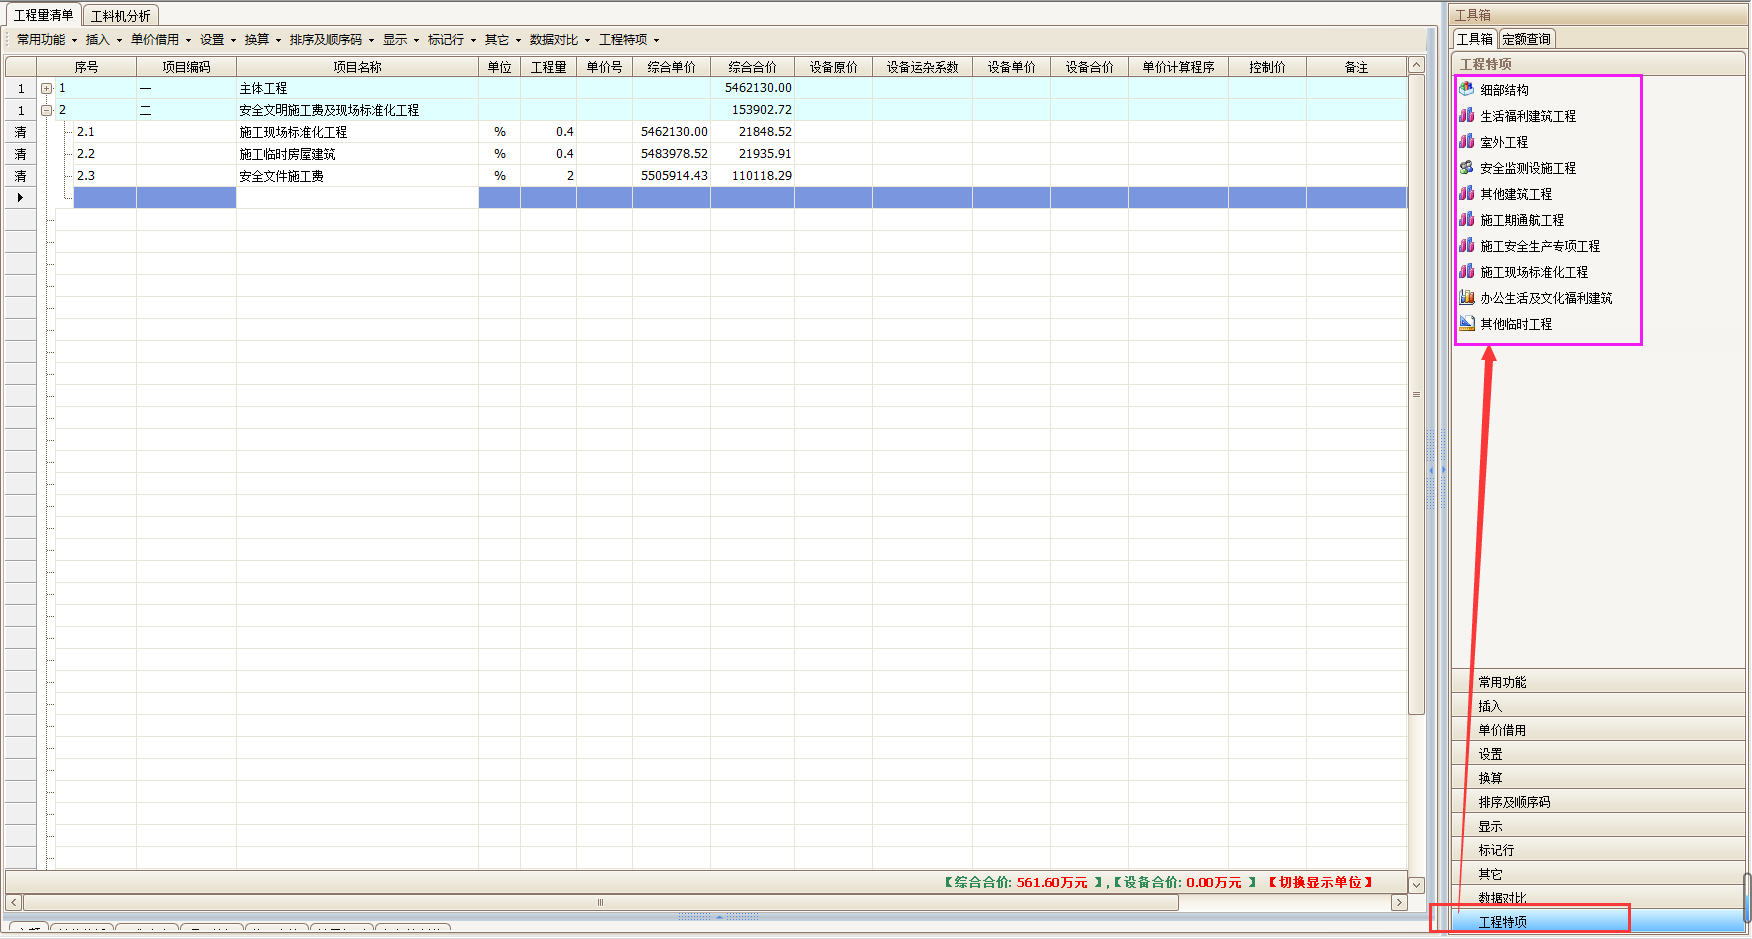Click the 其他临时工程 icon
Screen dimensions: 1752x939
coord(1467,323)
